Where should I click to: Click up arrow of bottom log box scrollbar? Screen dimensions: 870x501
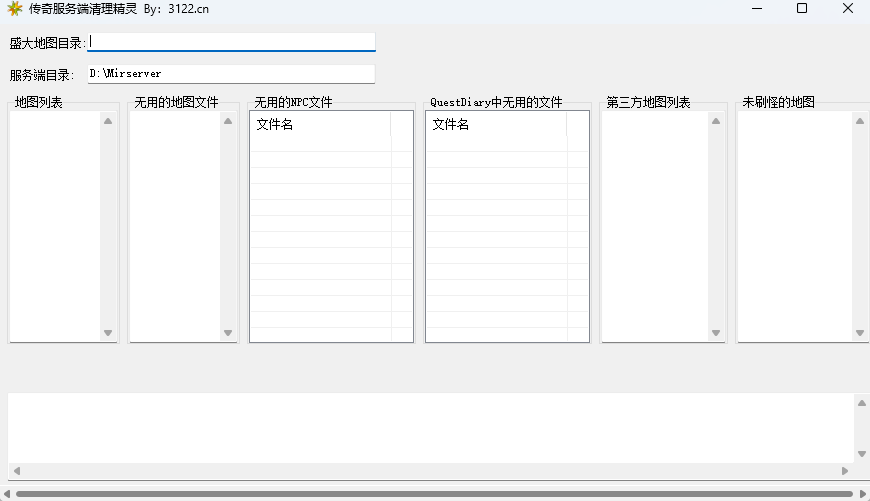862,403
